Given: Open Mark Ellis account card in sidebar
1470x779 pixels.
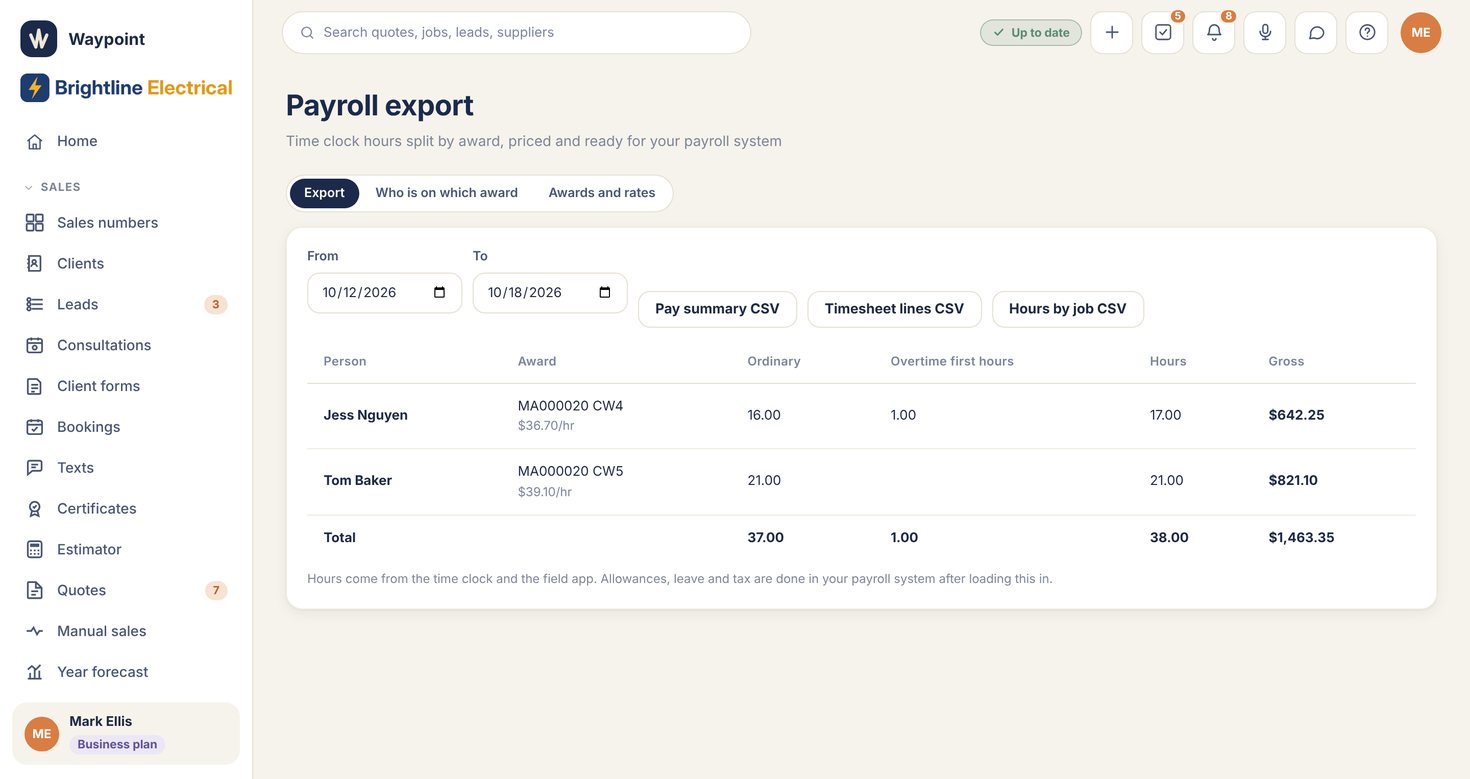Looking at the screenshot, I should 126,733.
